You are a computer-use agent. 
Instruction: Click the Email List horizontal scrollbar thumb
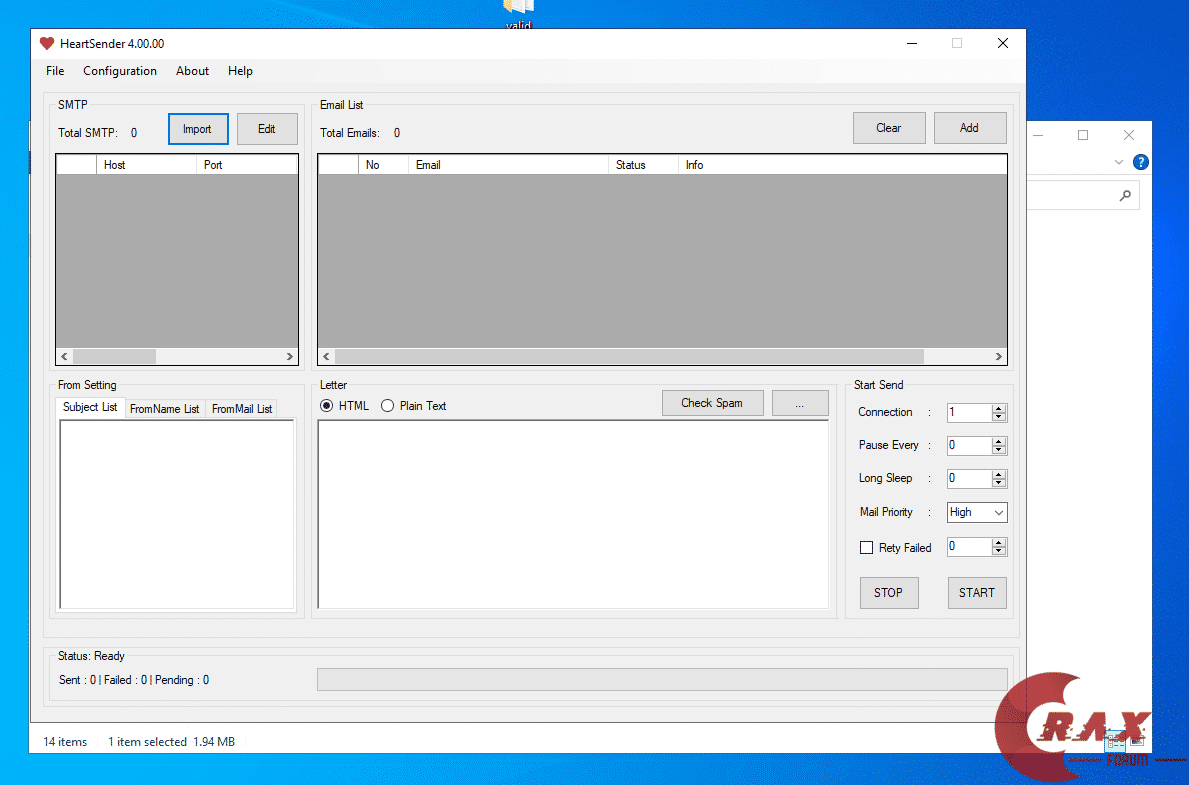pos(629,356)
